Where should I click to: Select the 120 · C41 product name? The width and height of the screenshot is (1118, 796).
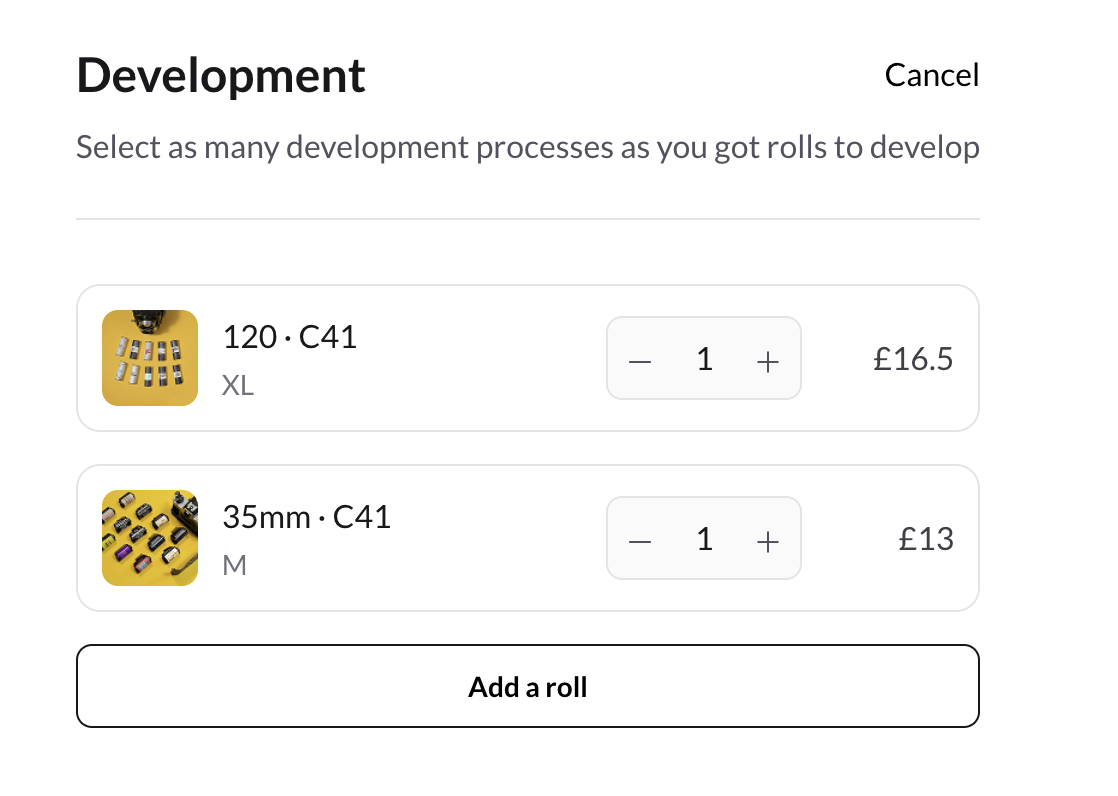[x=289, y=338]
